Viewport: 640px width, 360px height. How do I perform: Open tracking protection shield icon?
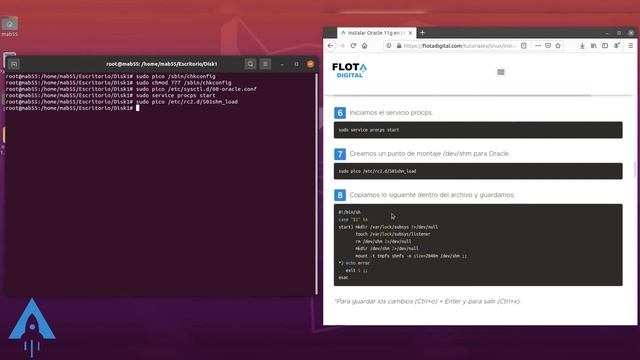[389, 46]
